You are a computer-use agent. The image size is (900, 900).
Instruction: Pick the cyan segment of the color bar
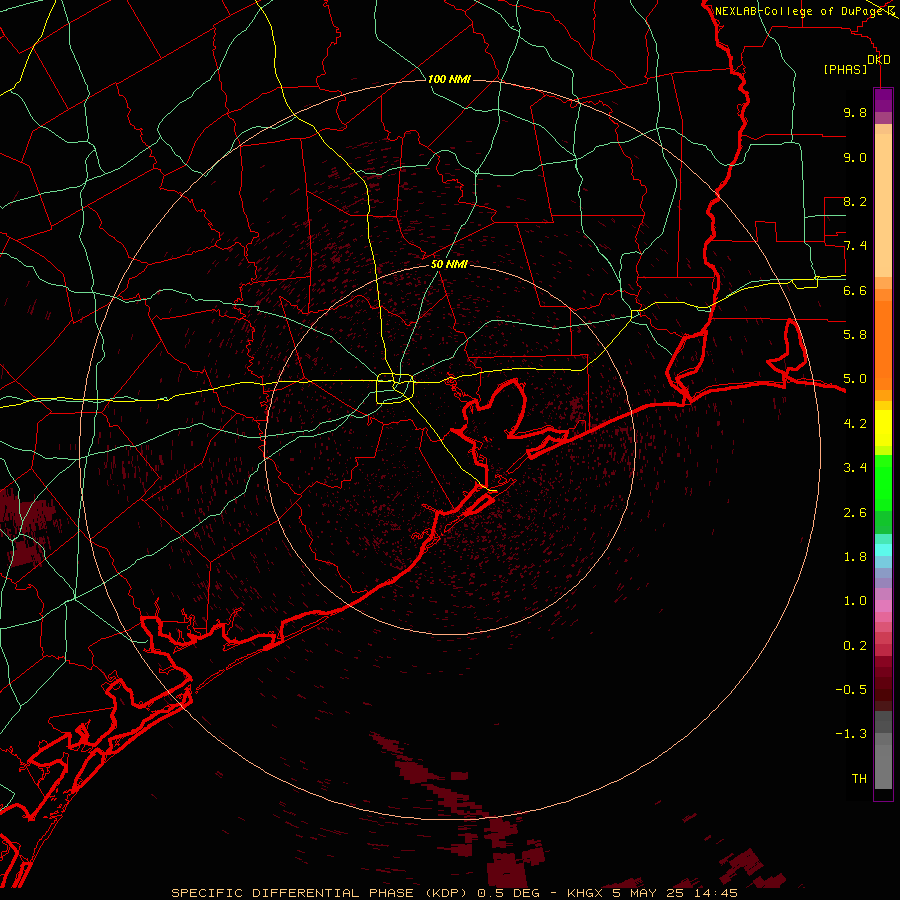tap(883, 550)
